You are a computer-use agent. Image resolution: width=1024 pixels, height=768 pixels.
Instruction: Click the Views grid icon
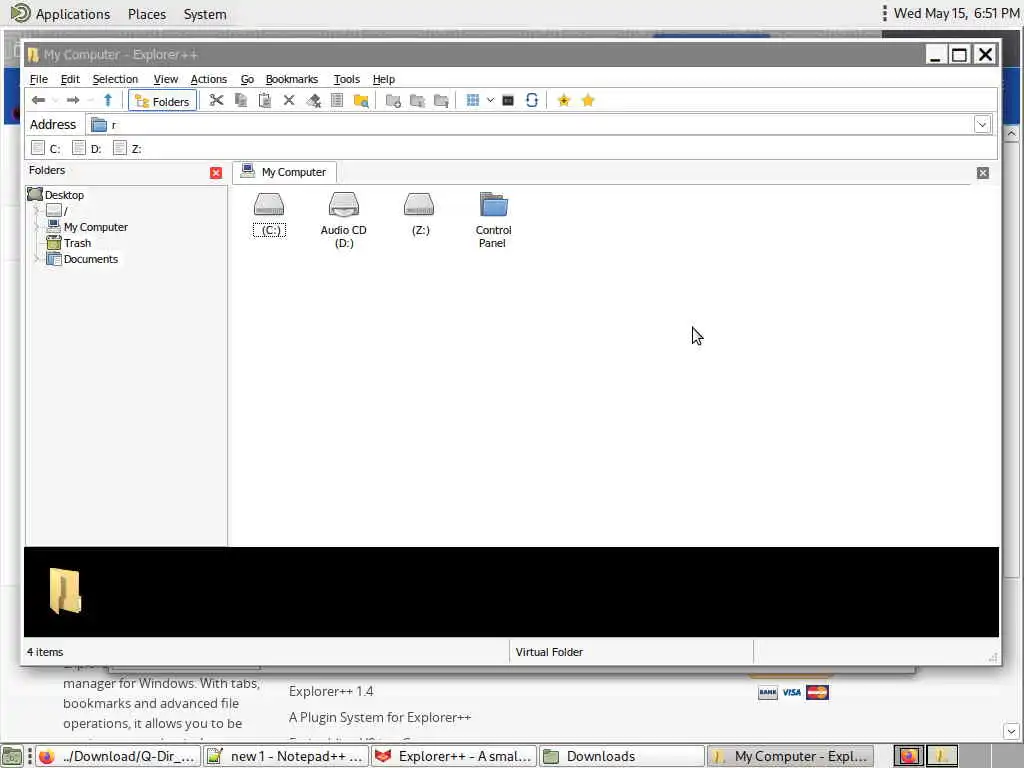[x=473, y=100]
